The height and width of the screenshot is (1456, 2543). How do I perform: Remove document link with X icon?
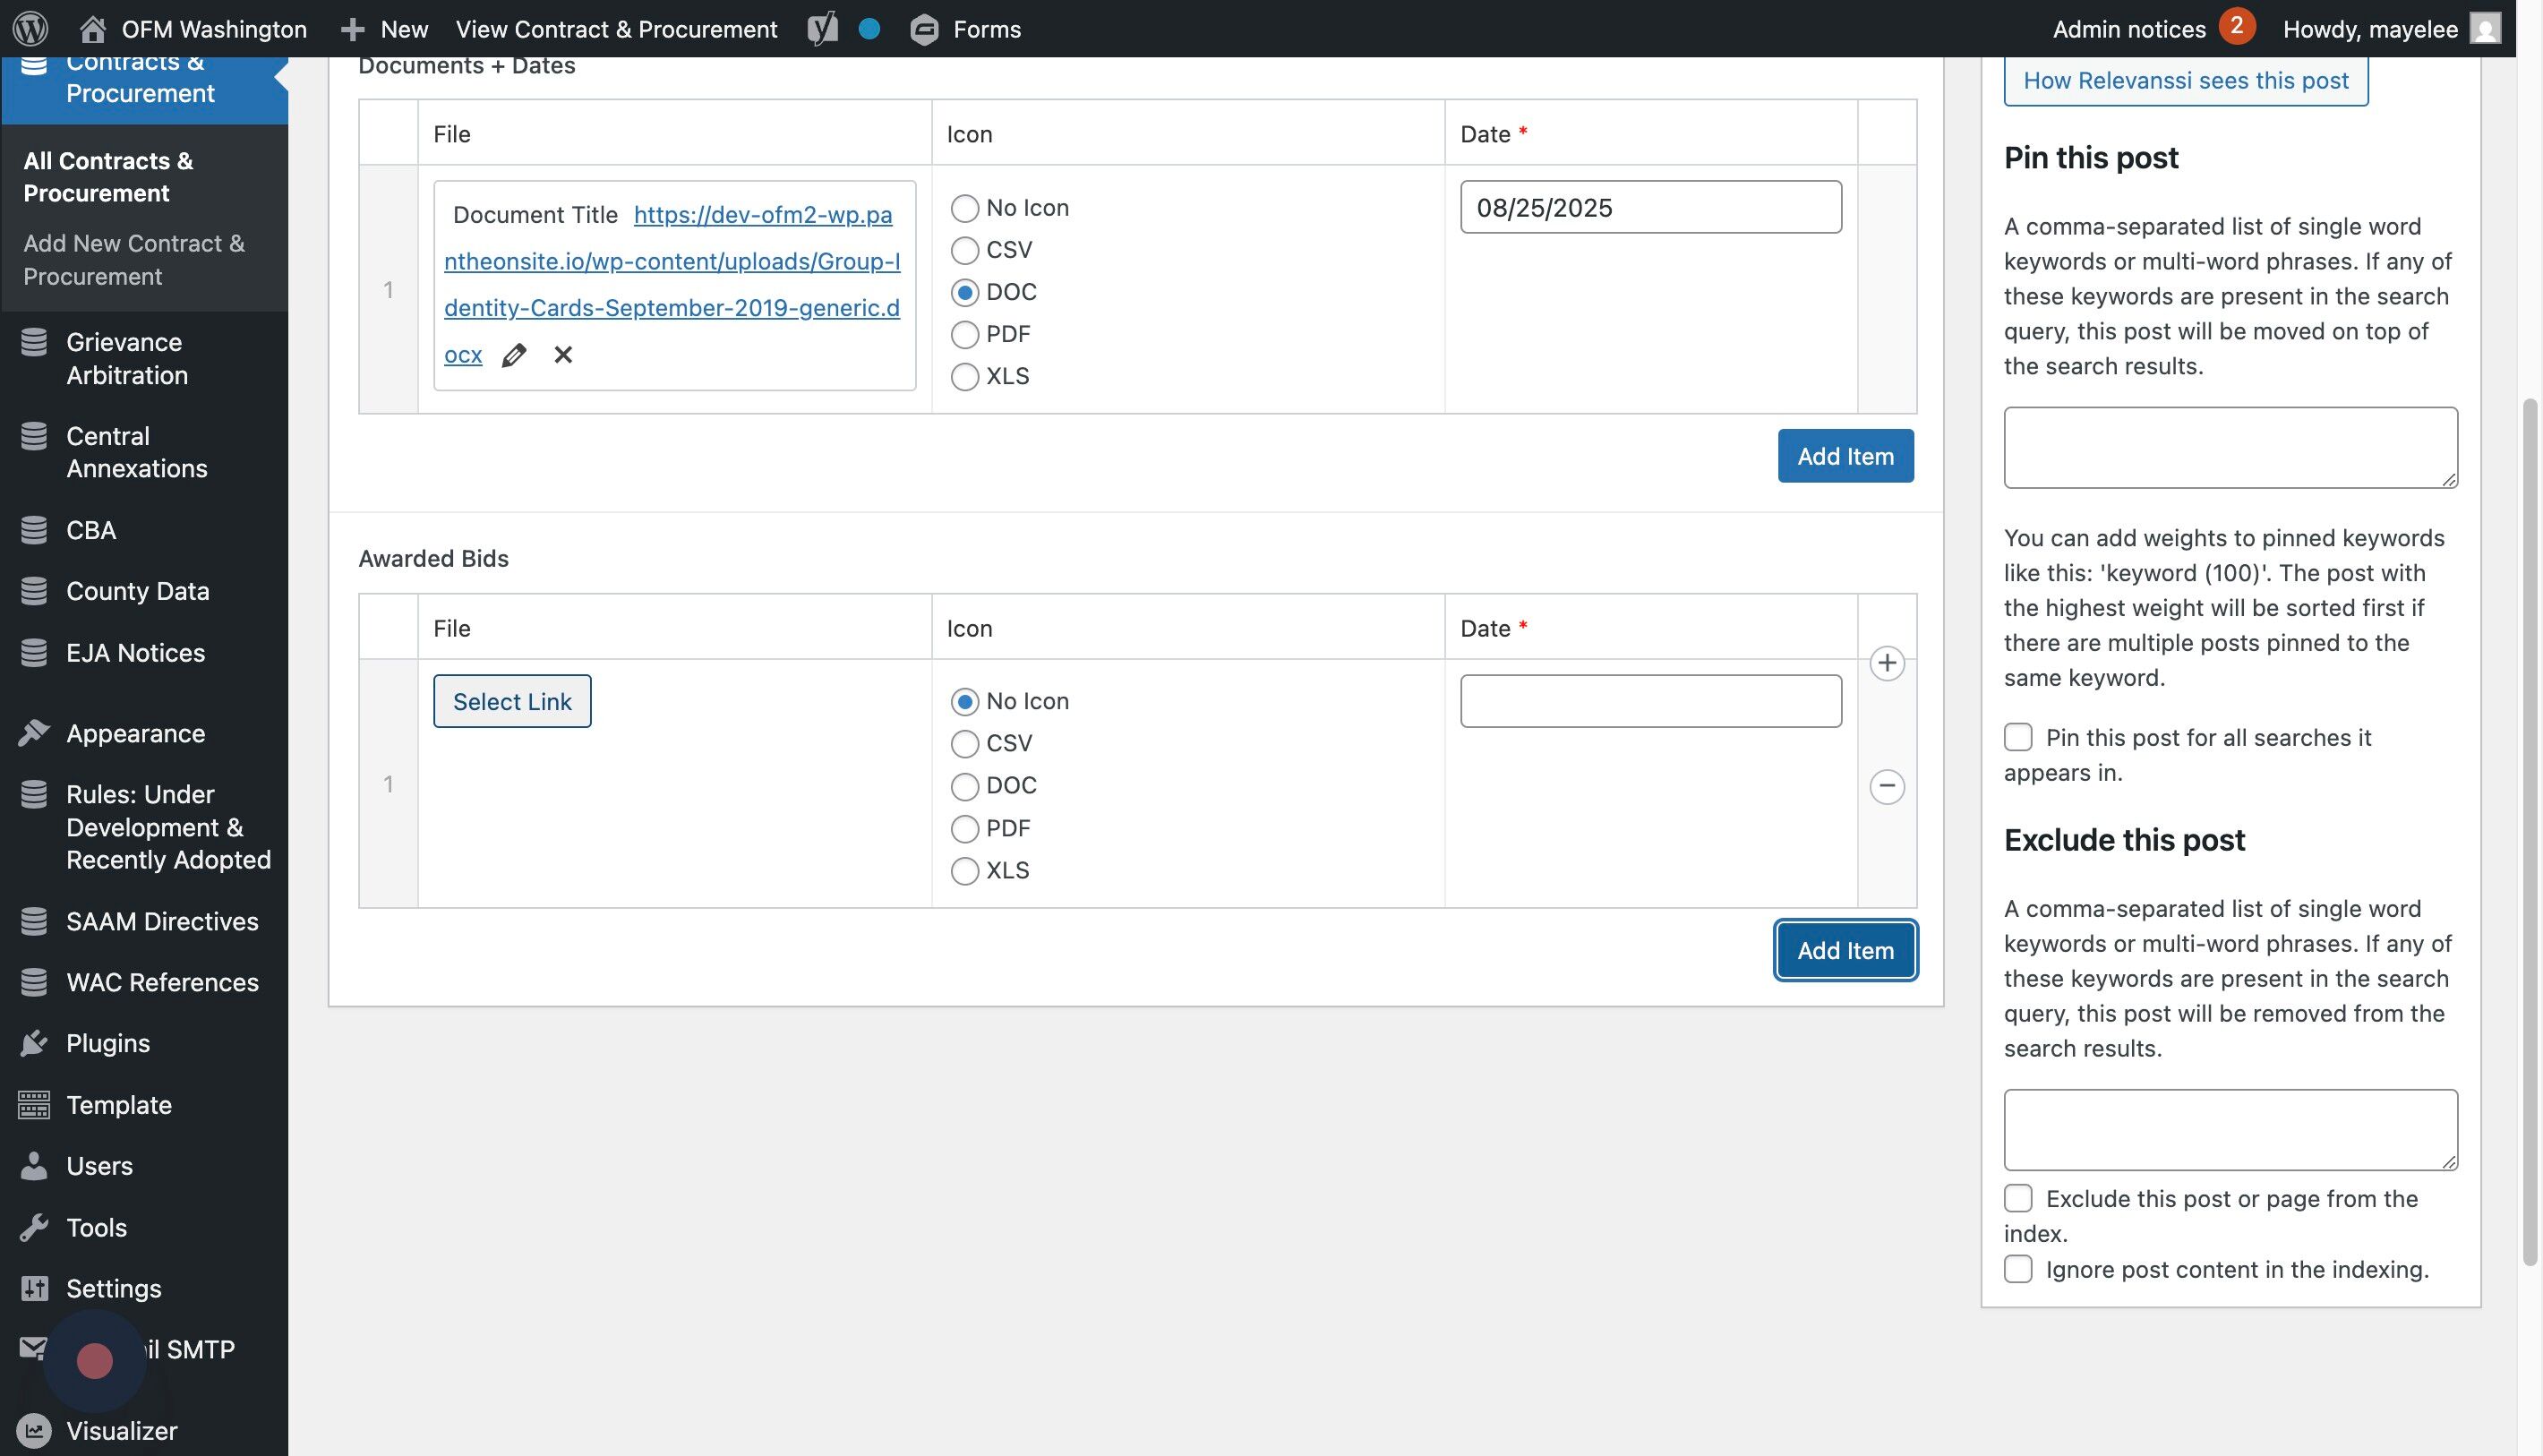[563, 355]
